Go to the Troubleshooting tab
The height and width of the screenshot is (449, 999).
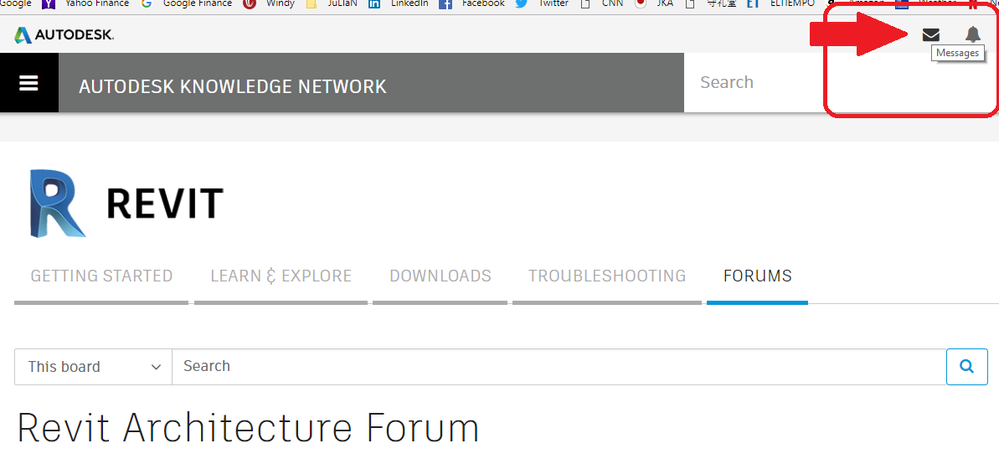click(x=607, y=276)
